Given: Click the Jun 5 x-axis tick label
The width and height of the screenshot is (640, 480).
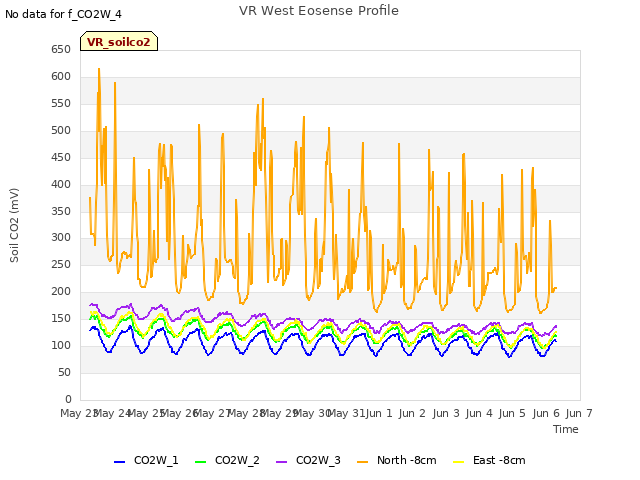Looking at the screenshot, I should (x=512, y=413).
